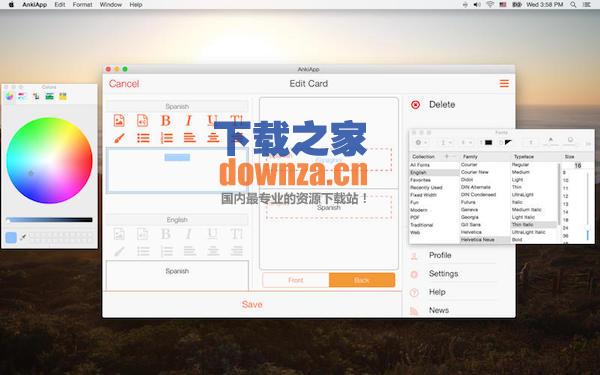
Task: Switch to color wheel tab in Colors window
Action: [x=10, y=96]
